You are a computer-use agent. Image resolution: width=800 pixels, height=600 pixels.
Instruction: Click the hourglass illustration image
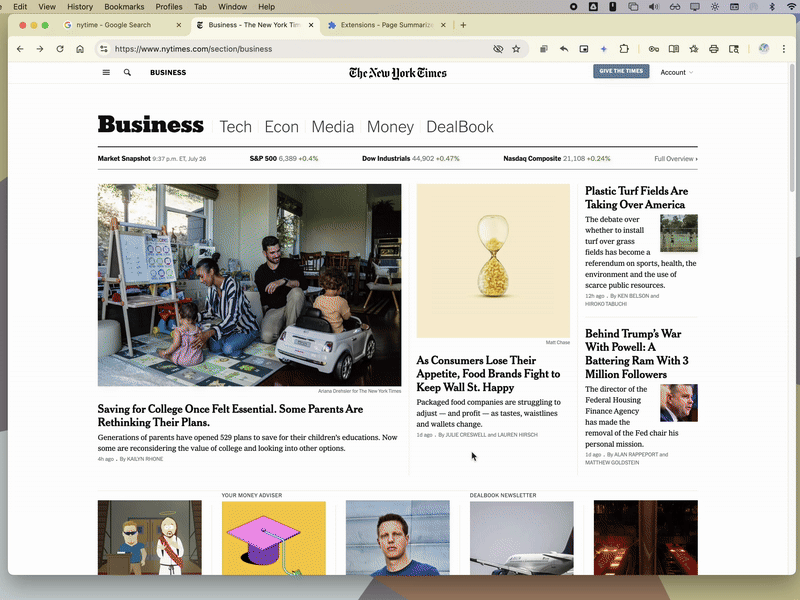pyautogui.click(x=493, y=261)
